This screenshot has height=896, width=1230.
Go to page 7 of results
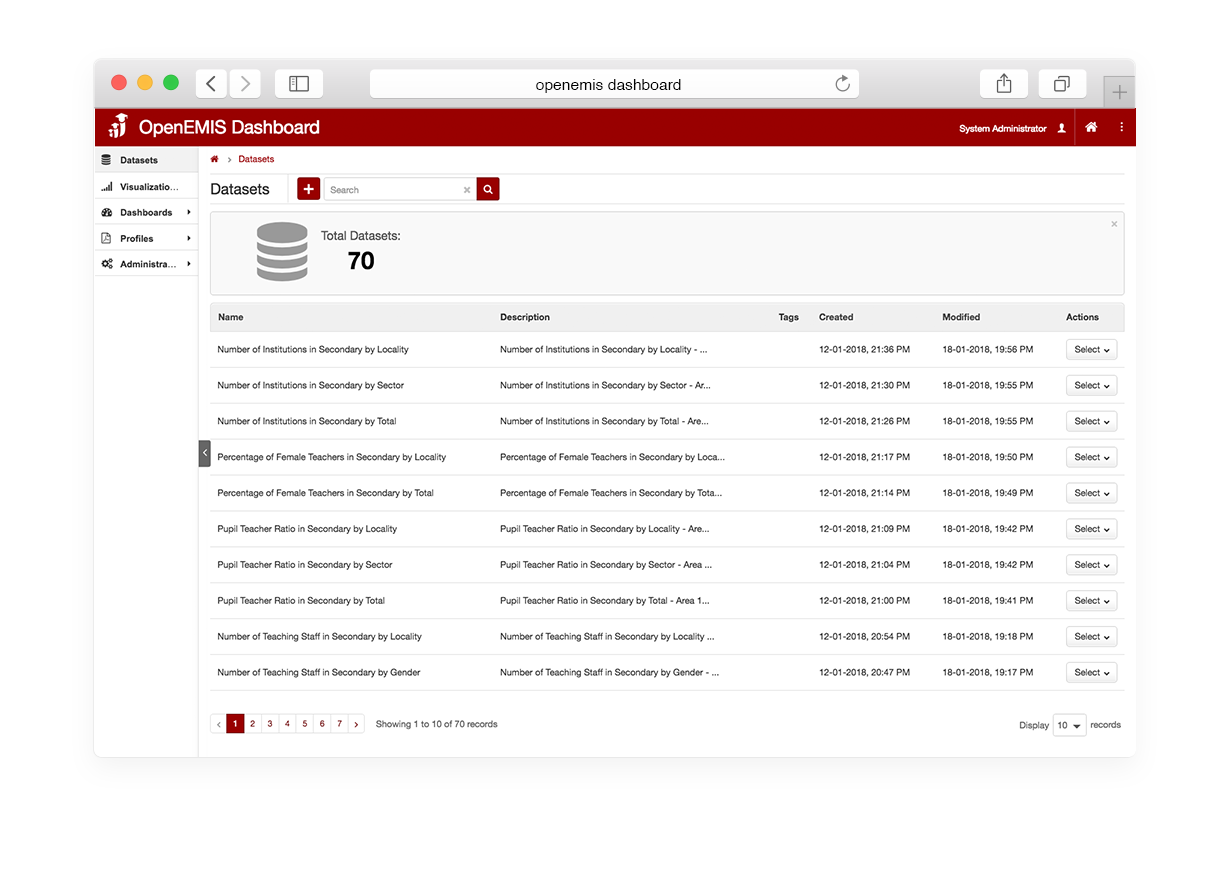340,724
